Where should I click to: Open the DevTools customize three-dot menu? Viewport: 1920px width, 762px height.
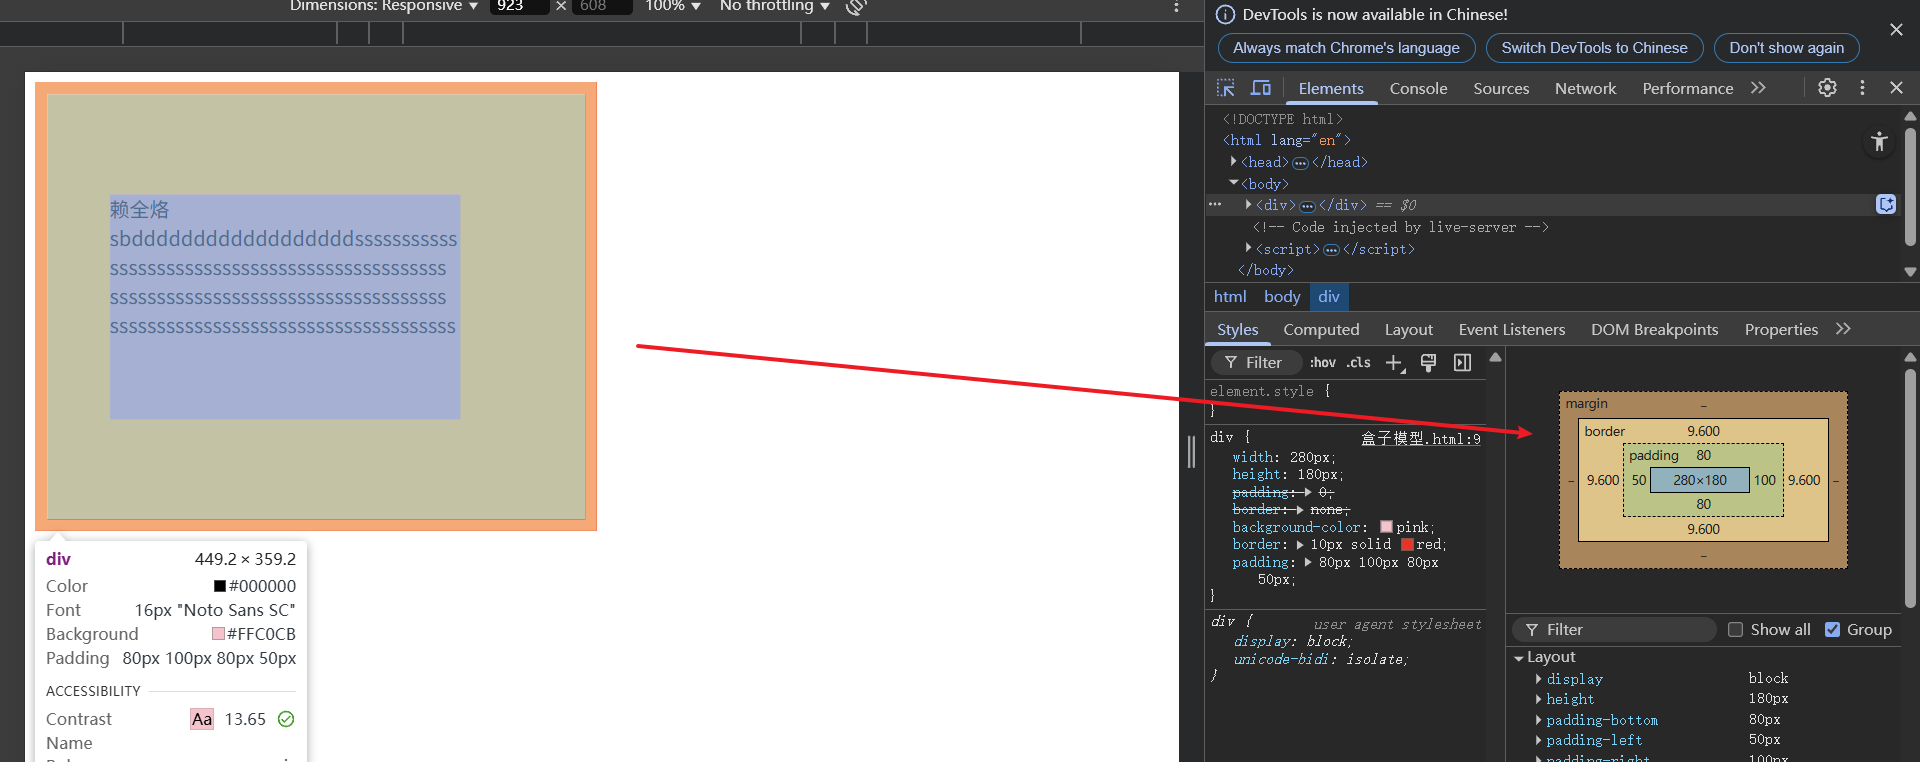click(1862, 88)
